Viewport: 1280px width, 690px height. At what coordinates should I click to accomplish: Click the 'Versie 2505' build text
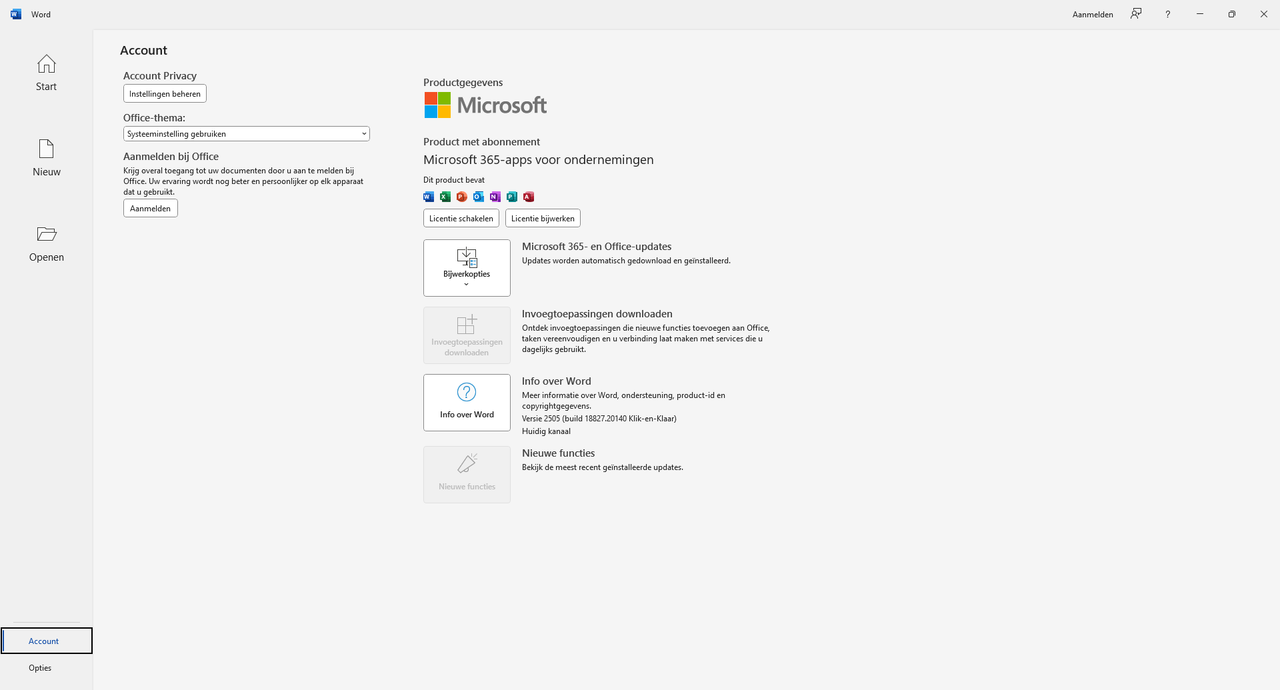pos(599,419)
